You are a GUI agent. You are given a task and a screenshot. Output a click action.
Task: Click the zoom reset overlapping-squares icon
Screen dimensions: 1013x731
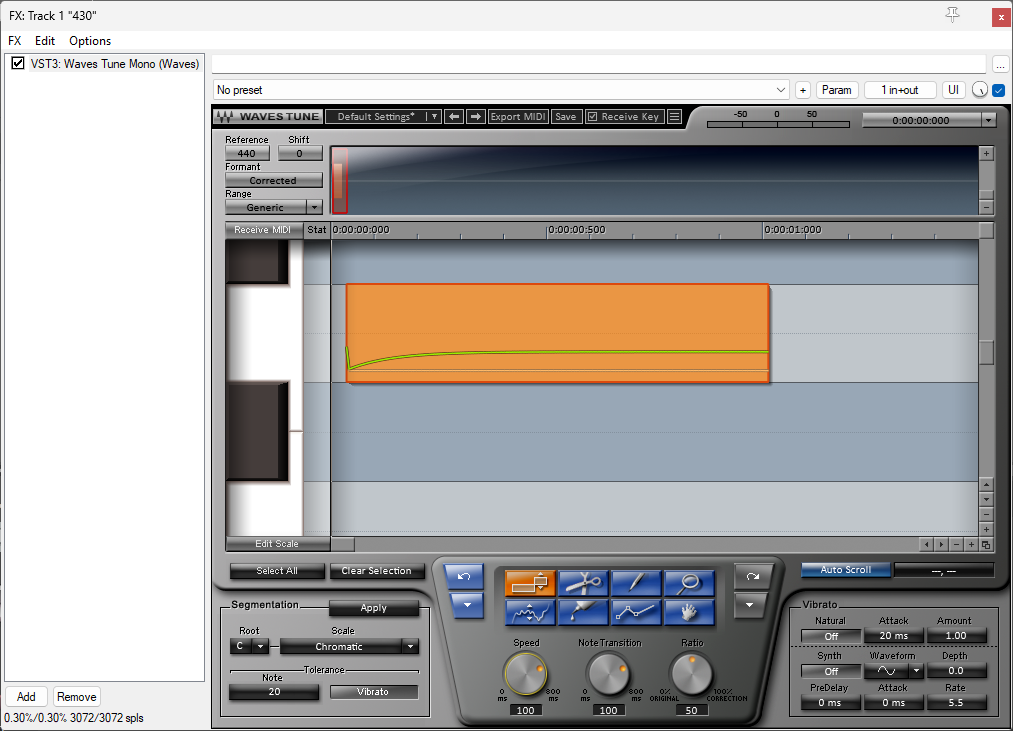tap(986, 544)
